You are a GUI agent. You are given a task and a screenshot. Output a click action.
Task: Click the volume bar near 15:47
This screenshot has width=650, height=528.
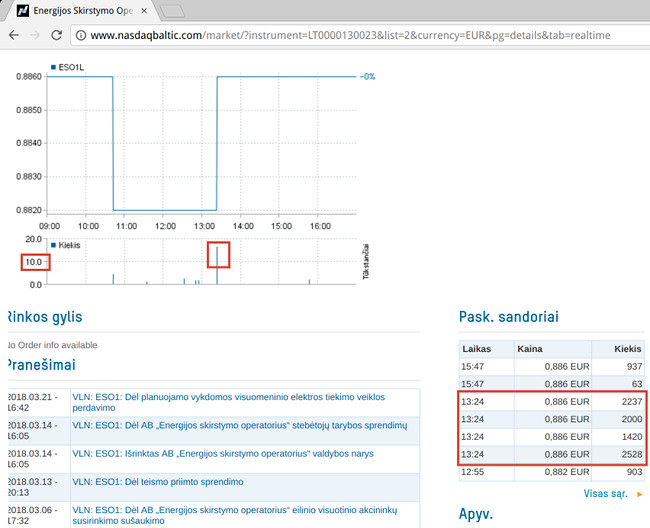309,282
